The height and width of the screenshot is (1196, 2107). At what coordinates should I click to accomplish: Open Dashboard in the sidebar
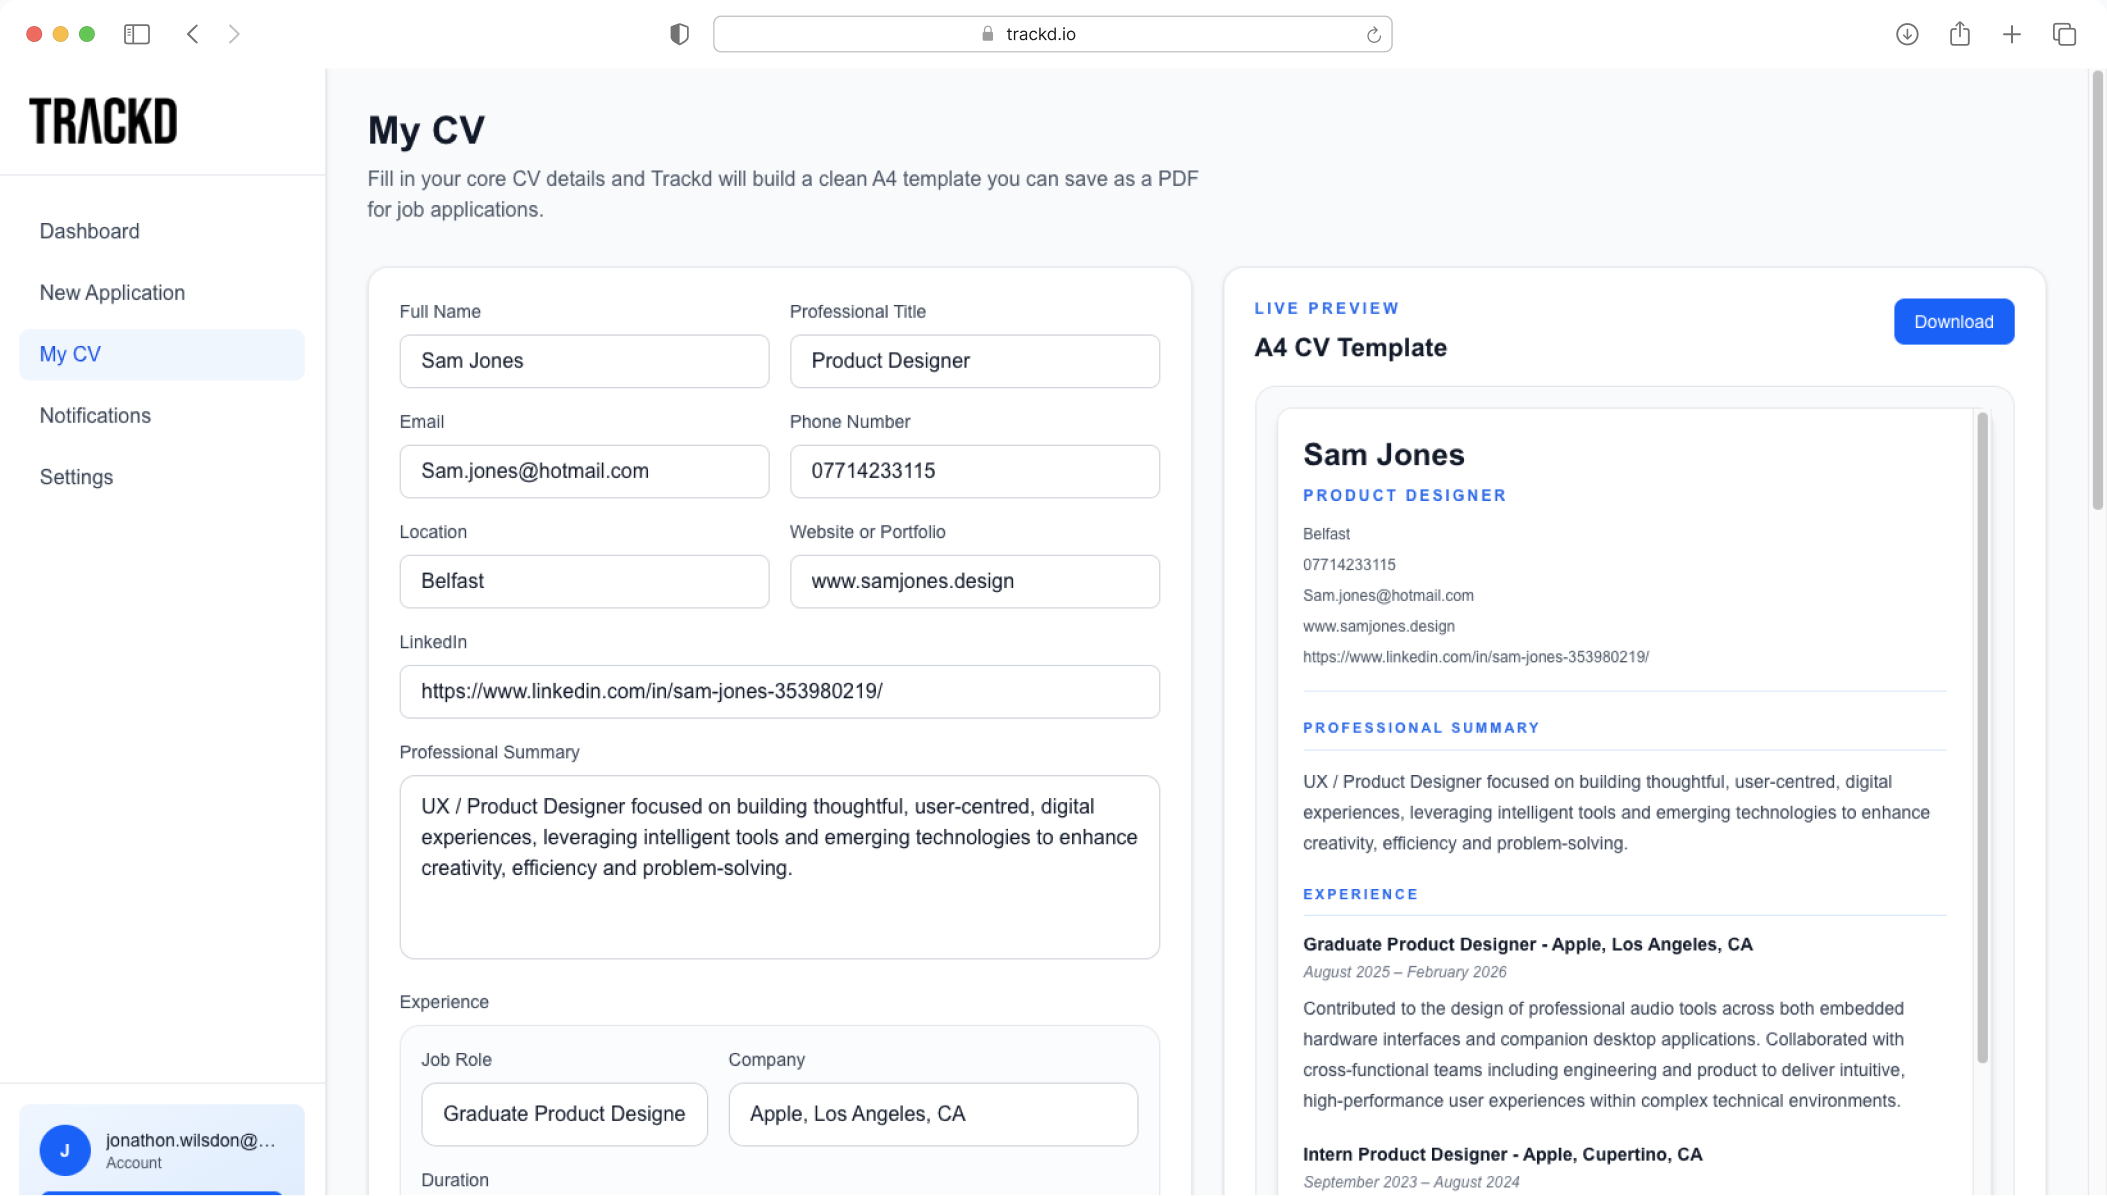(x=89, y=231)
